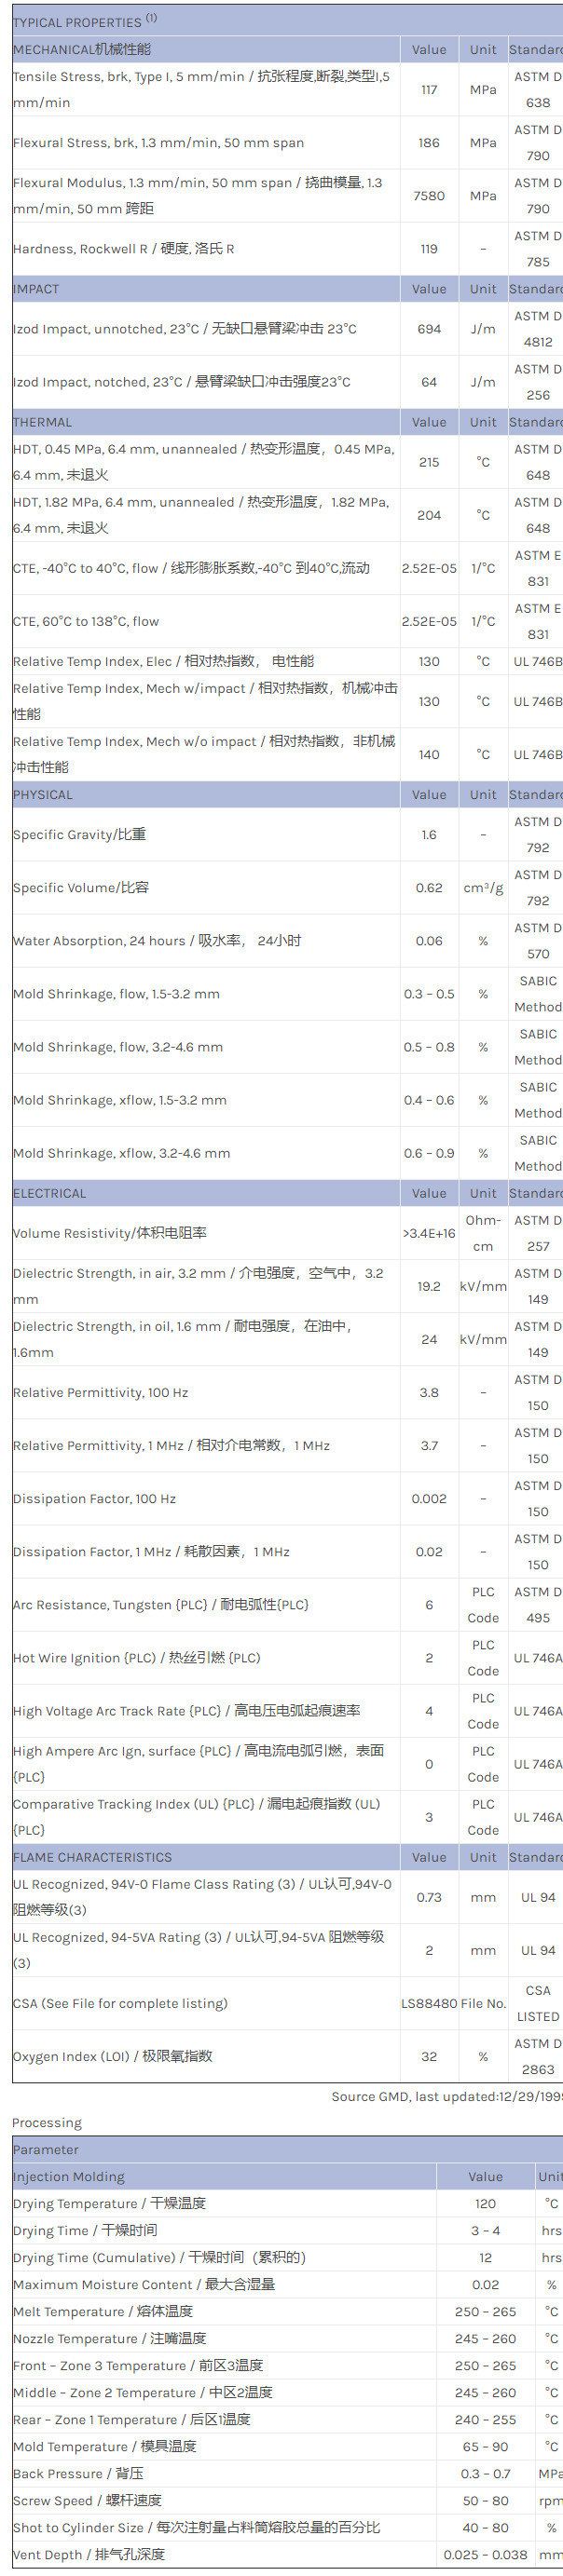Image resolution: width=563 pixels, height=2576 pixels.
Task: Click the THERMAL section header
Action: (x=42, y=422)
